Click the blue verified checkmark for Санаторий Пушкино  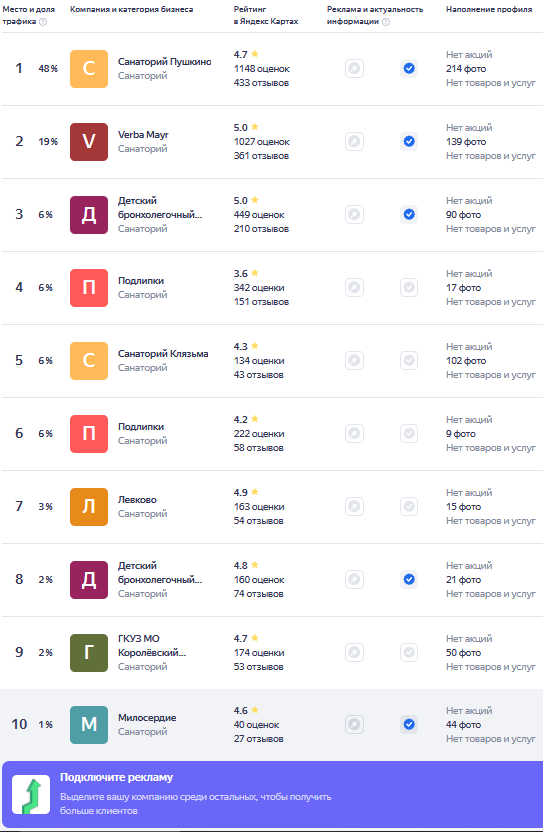click(x=409, y=68)
